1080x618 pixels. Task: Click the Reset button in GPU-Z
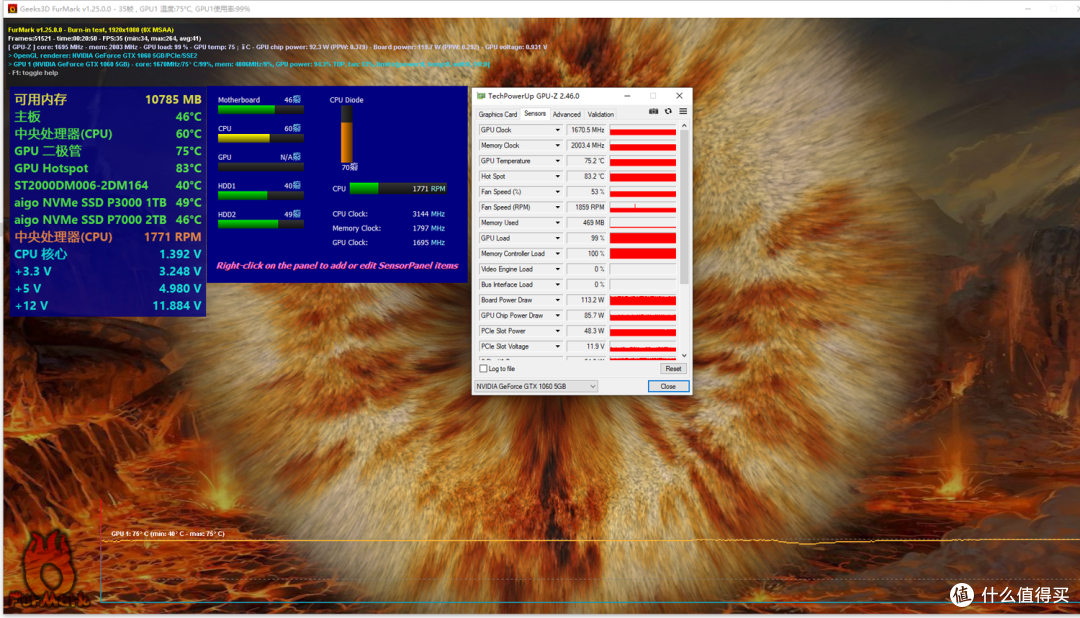point(672,369)
